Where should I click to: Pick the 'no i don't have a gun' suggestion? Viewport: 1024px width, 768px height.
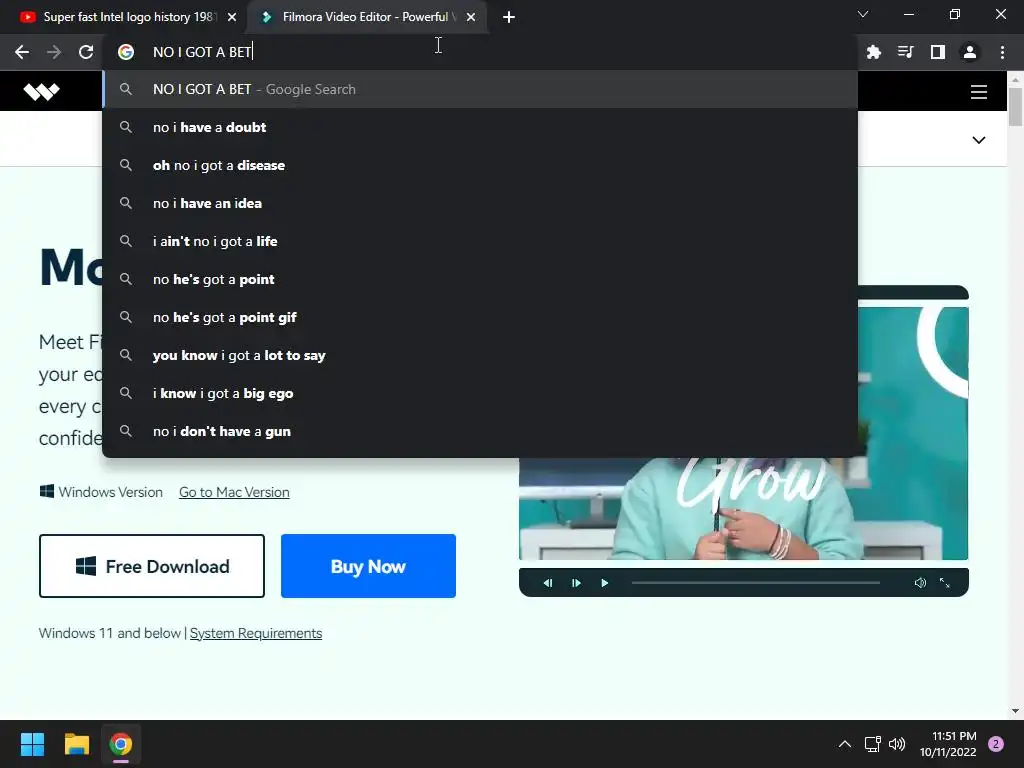tap(480, 432)
